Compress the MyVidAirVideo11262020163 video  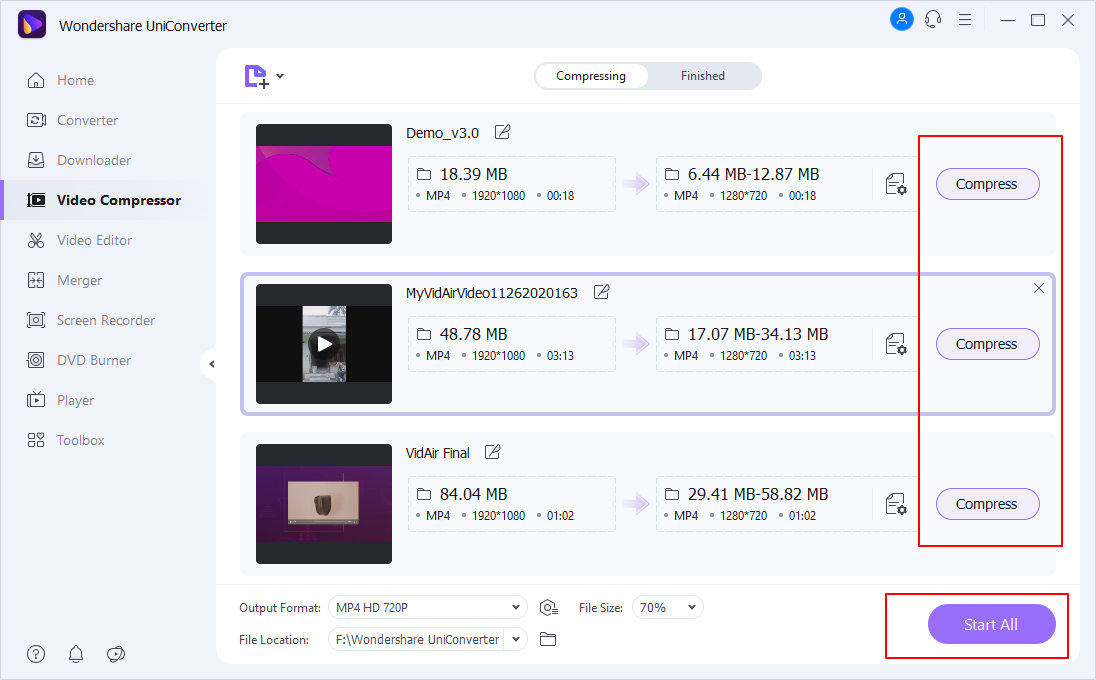(x=987, y=345)
